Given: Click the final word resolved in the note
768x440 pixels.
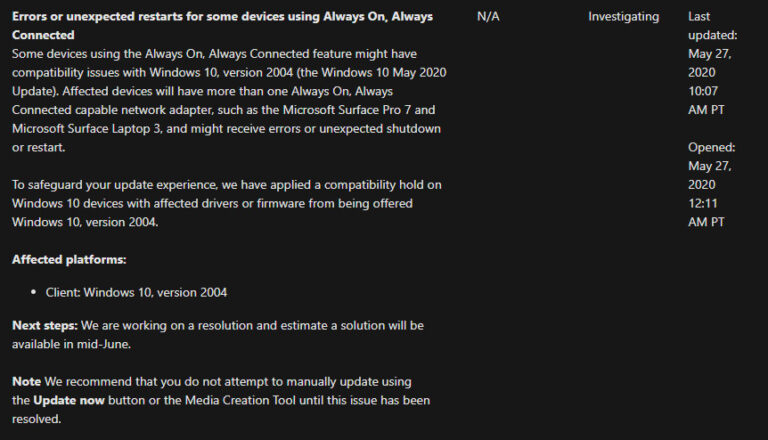Looking at the screenshot, I should point(36,419).
